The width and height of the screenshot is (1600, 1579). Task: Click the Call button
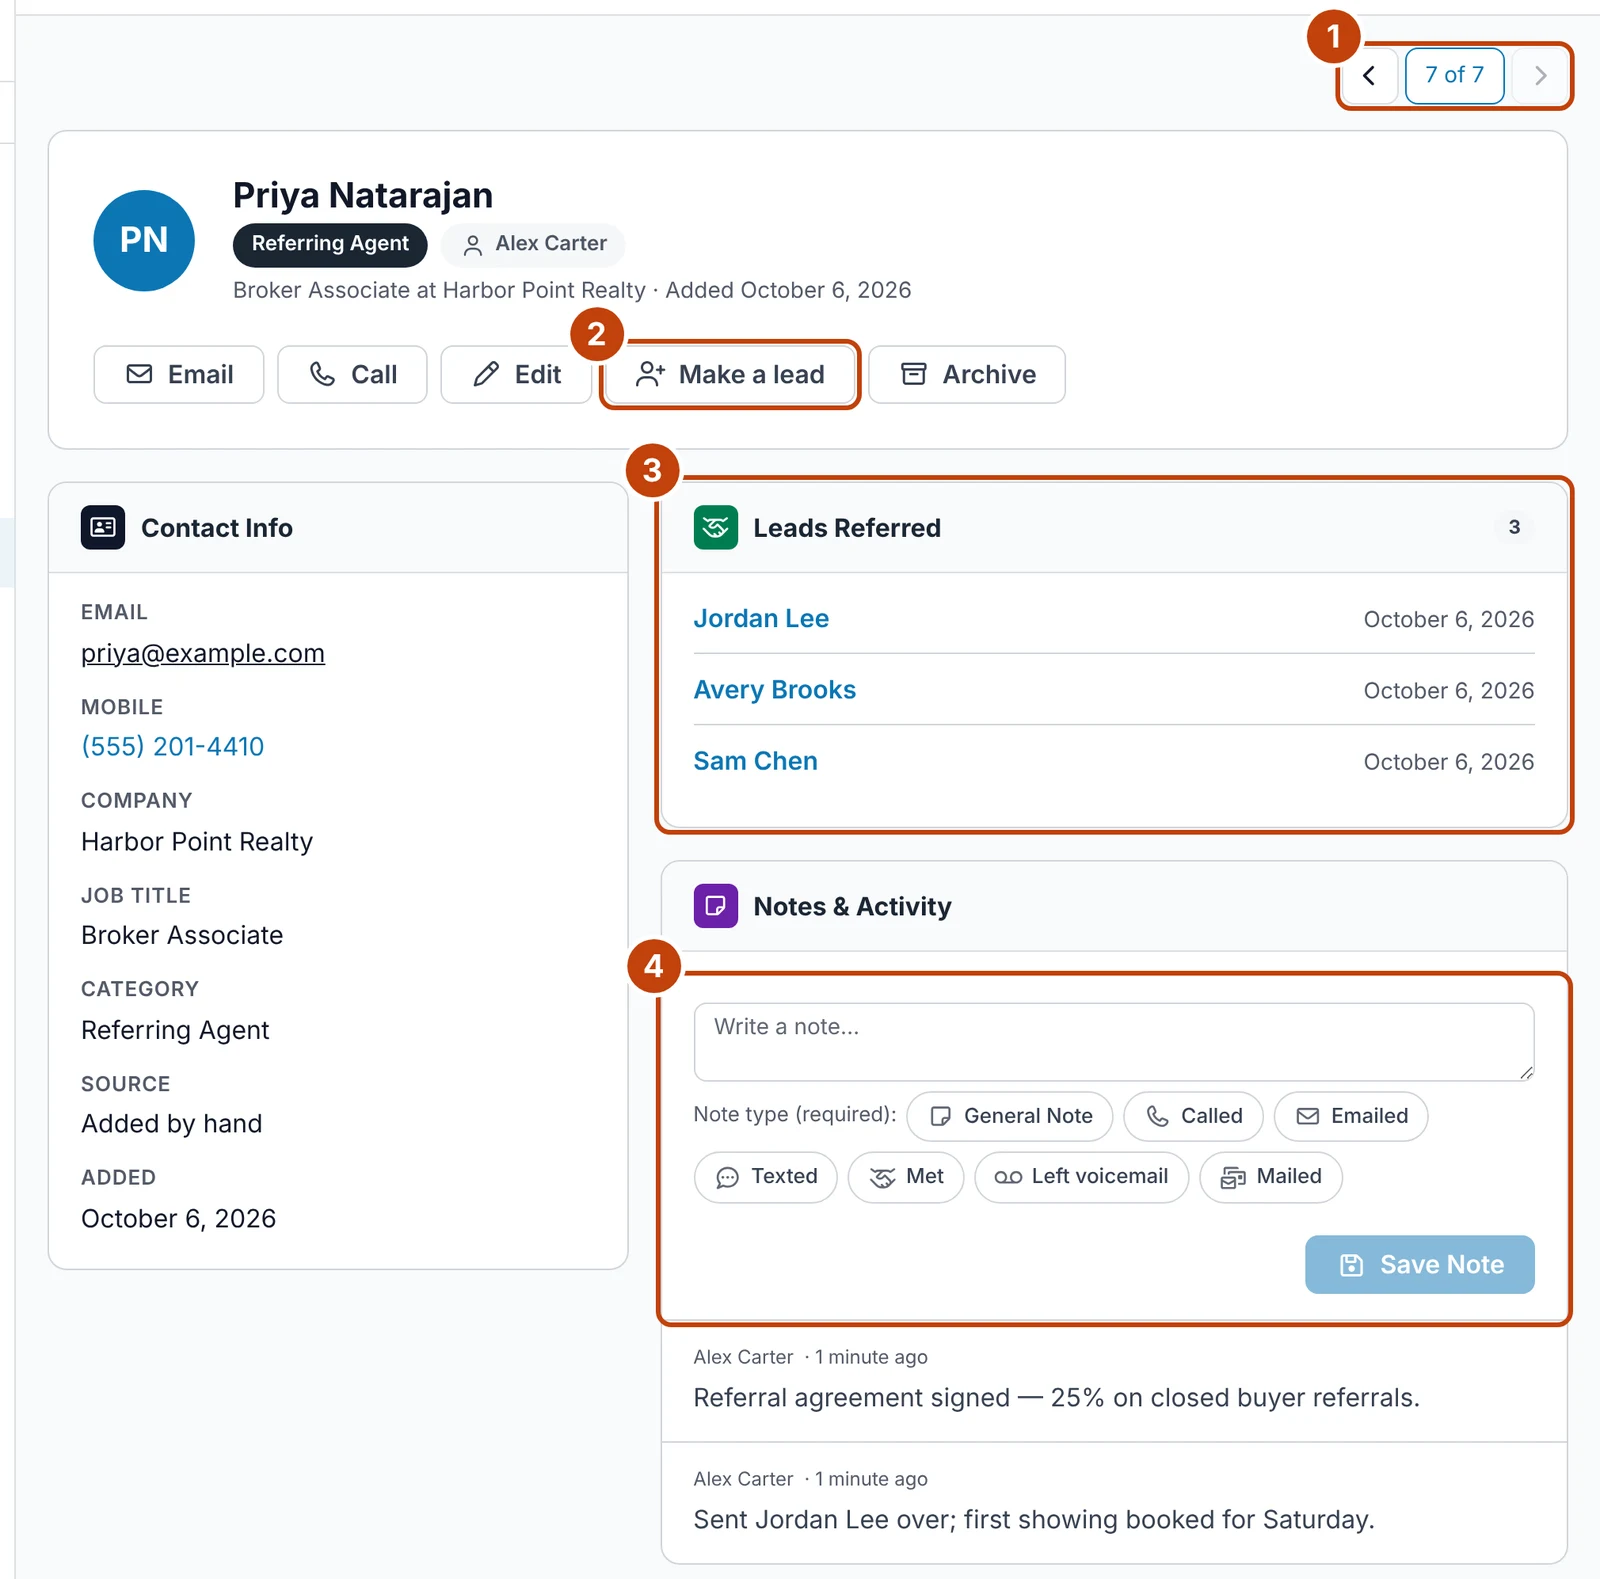[x=352, y=375]
